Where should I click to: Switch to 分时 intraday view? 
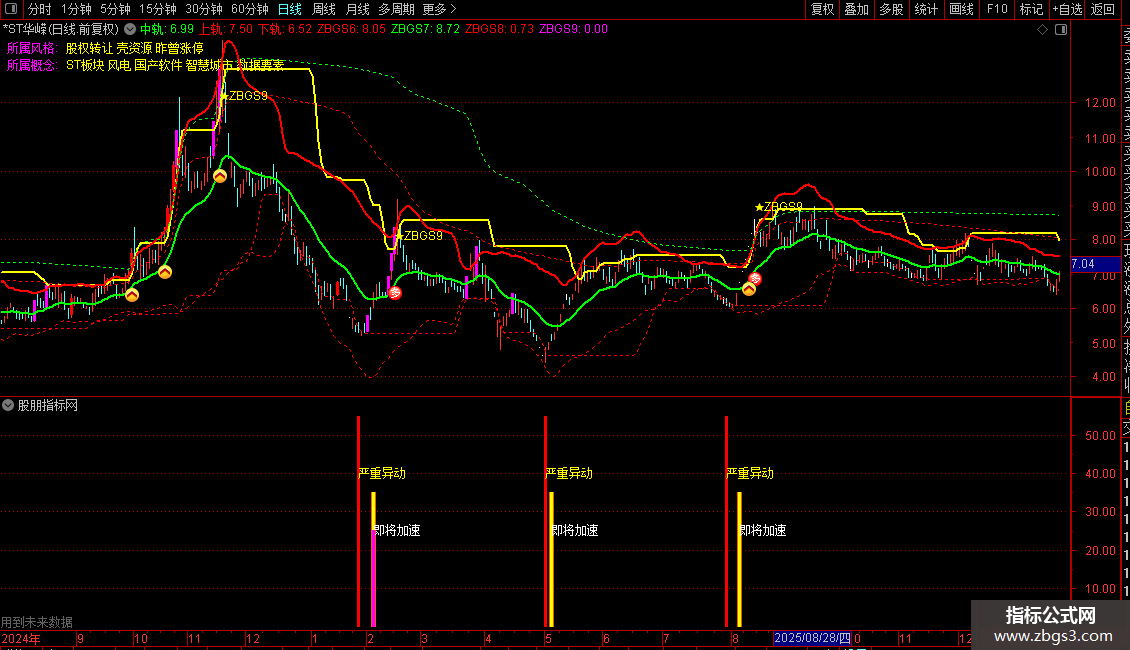coord(39,9)
